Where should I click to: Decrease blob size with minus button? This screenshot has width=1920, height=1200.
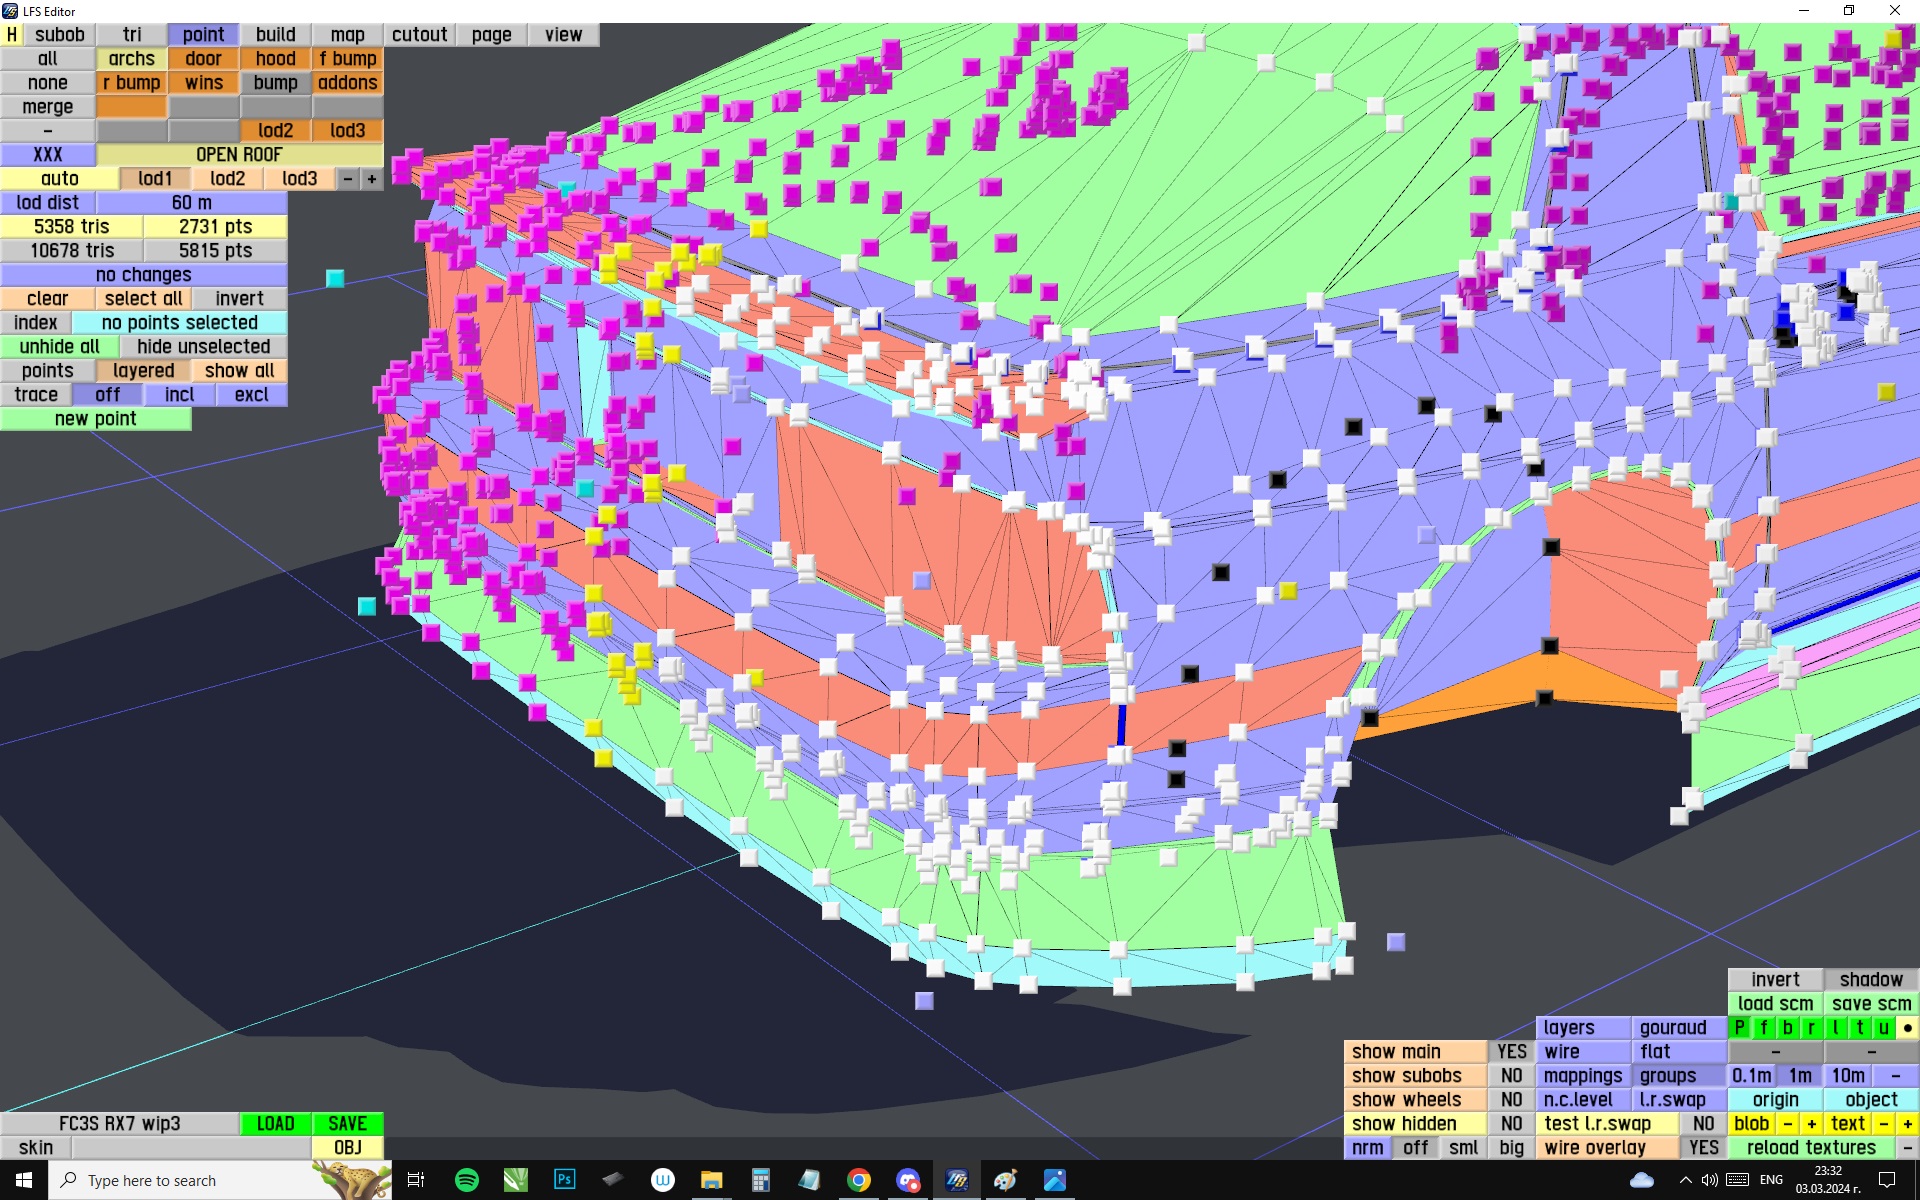point(1787,1124)
